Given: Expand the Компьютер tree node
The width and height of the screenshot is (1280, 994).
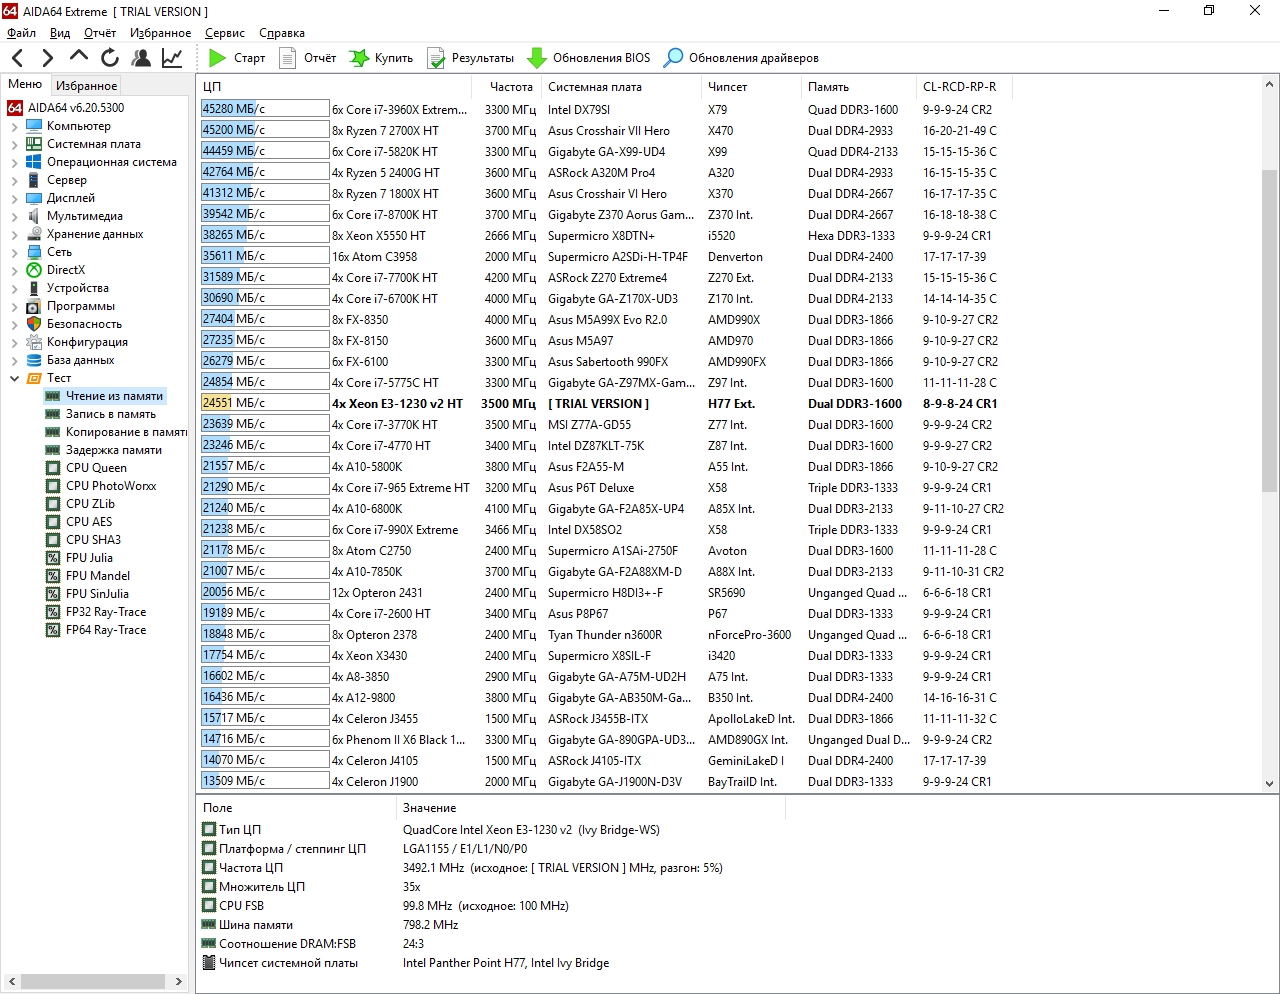Looking at the screenshot, I should click(14, 126).
